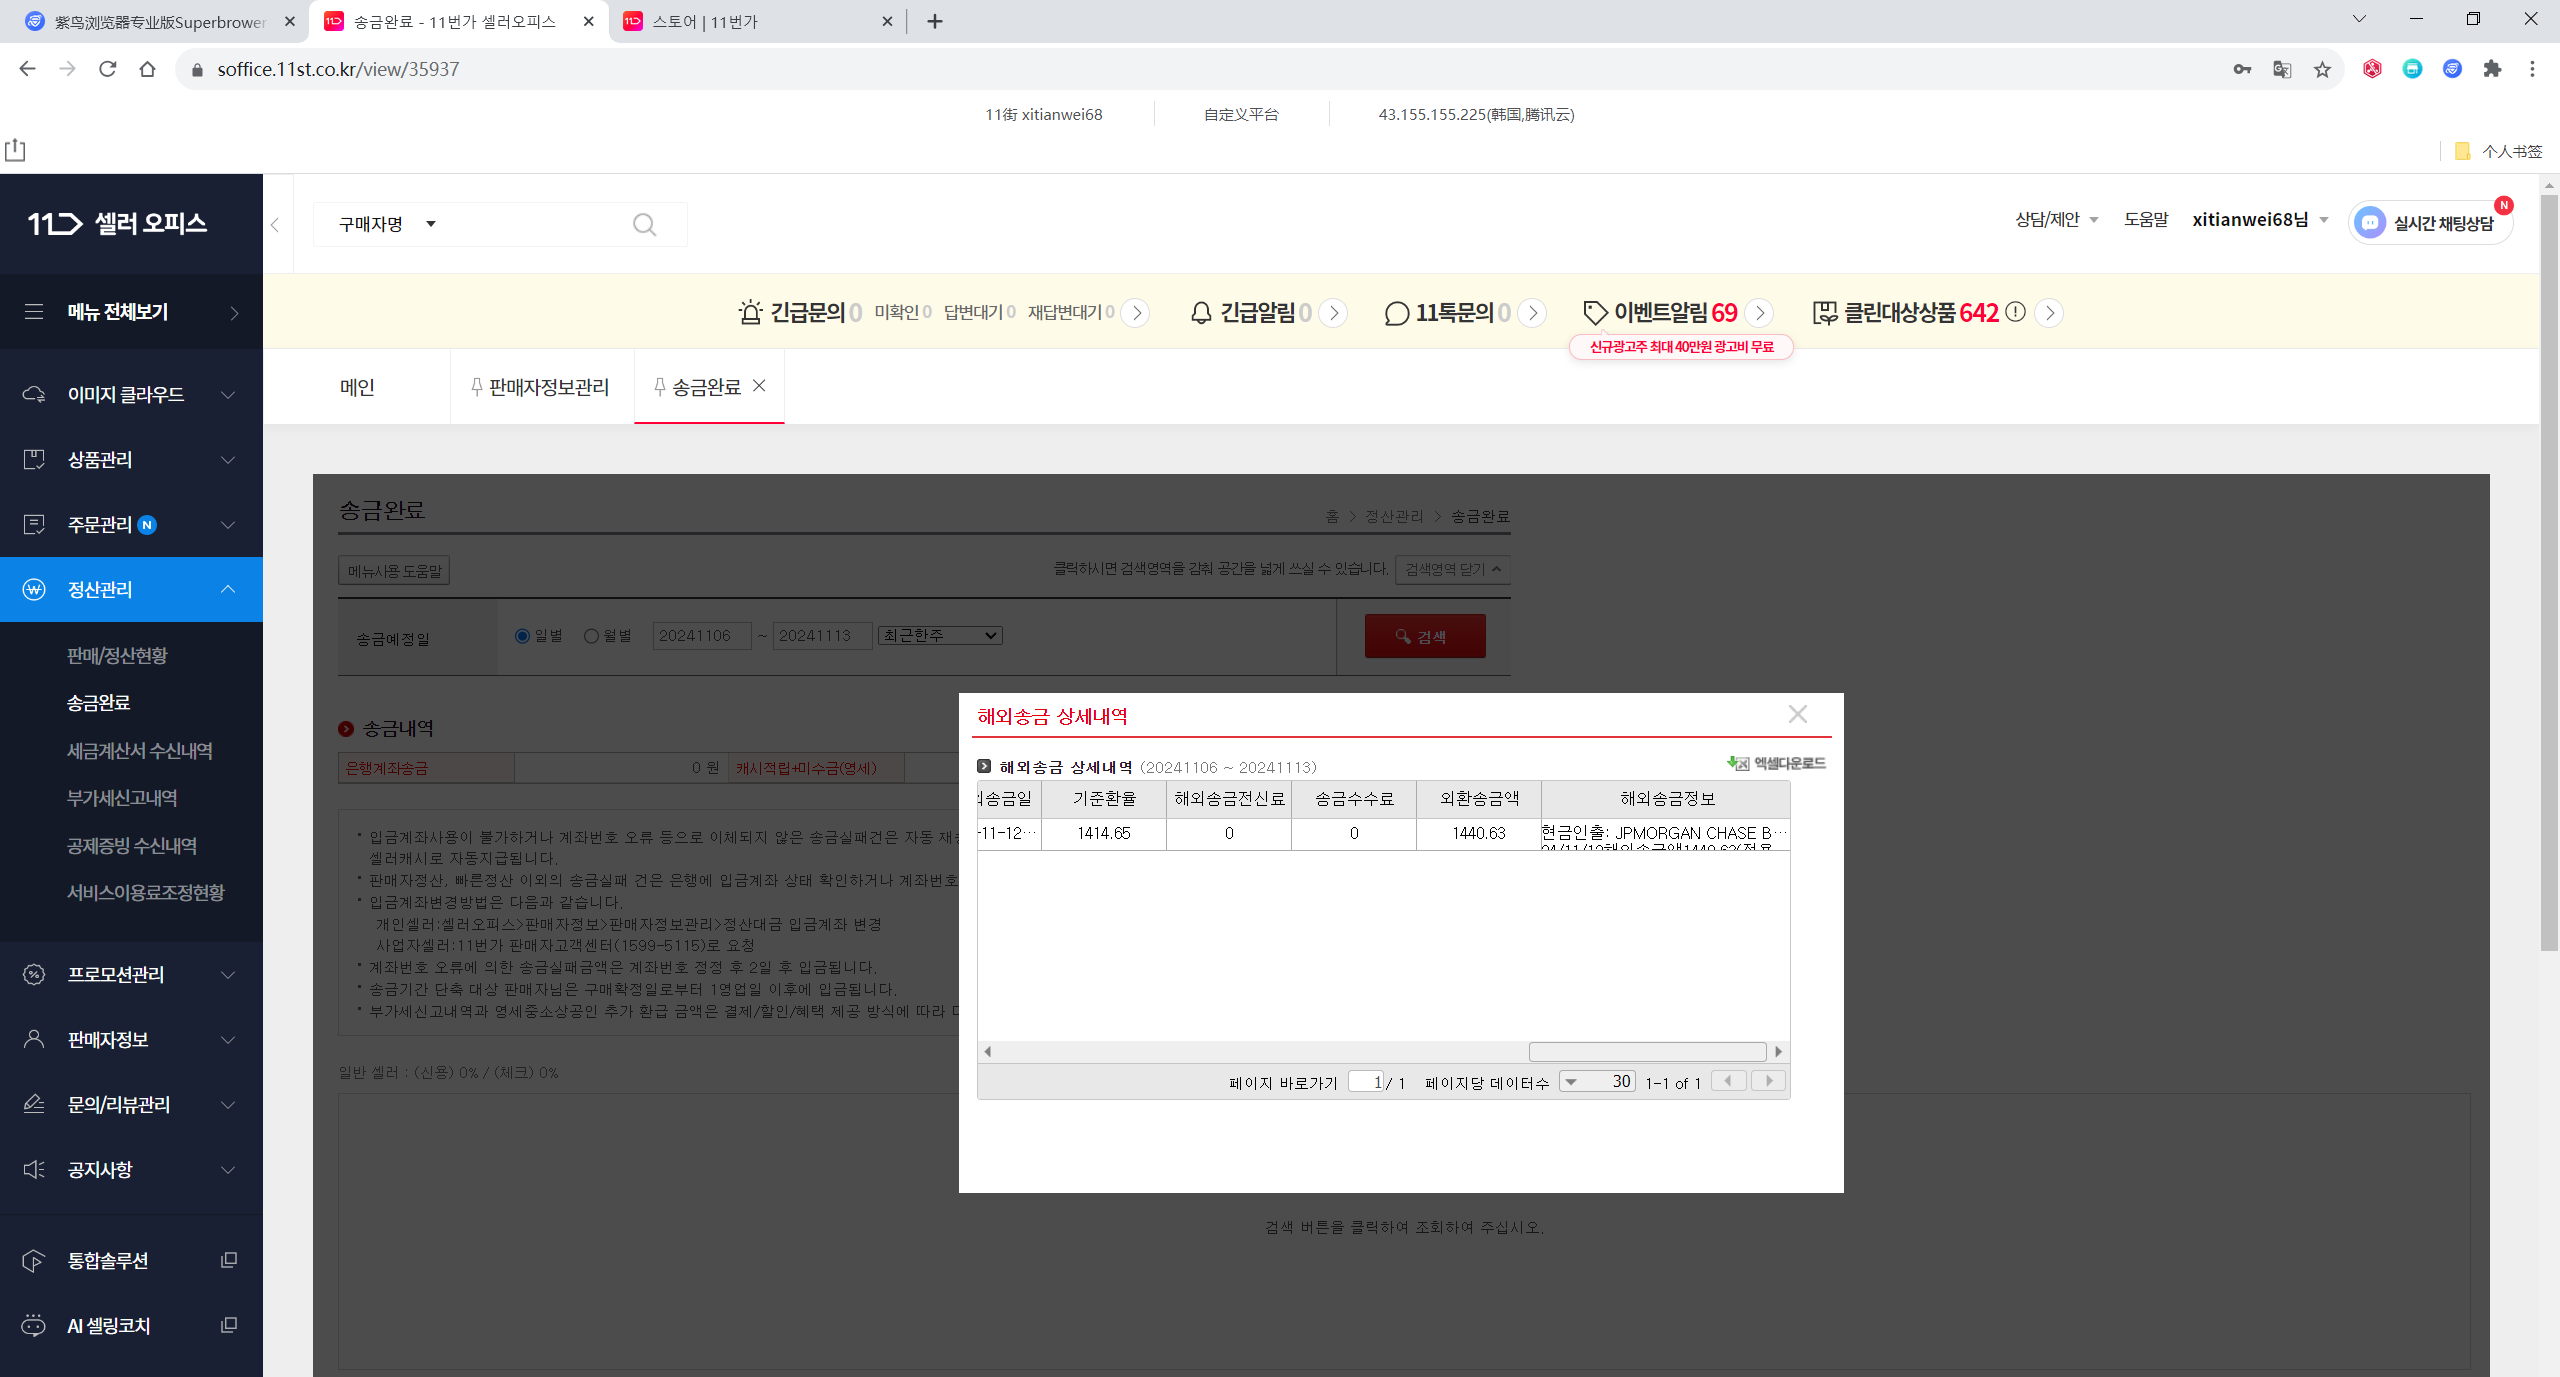Click the share icon below the address bar
This screenshot has height=1377, width=2560.
pos(15,149)
